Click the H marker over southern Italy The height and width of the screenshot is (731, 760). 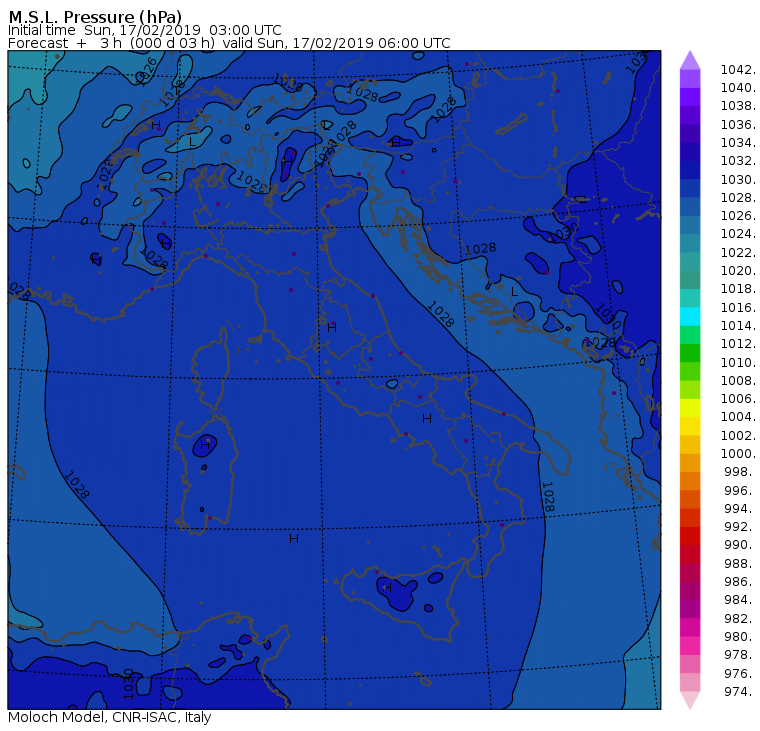pos(427,418)
